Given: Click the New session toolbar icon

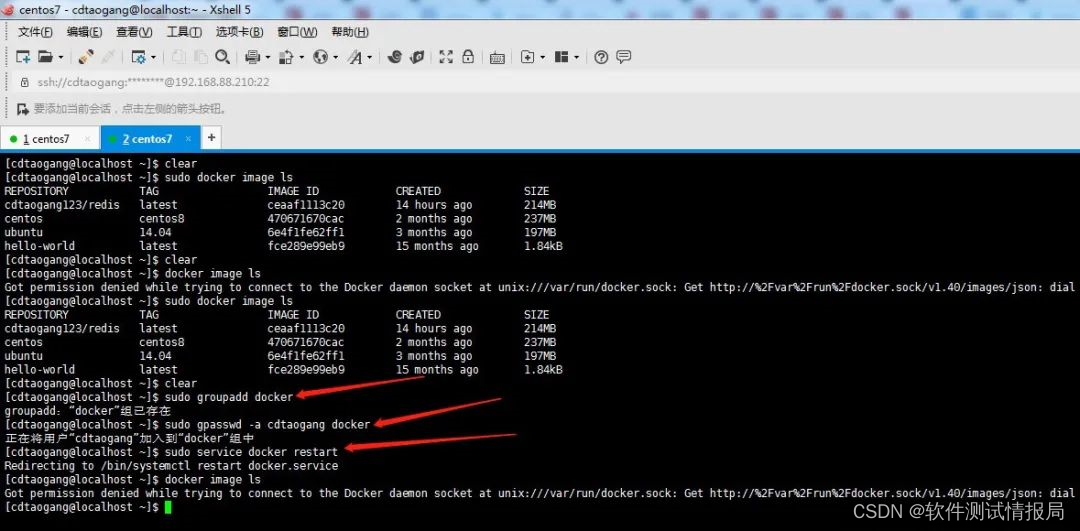Looking at the screenshot, I should tap(23, 57).
